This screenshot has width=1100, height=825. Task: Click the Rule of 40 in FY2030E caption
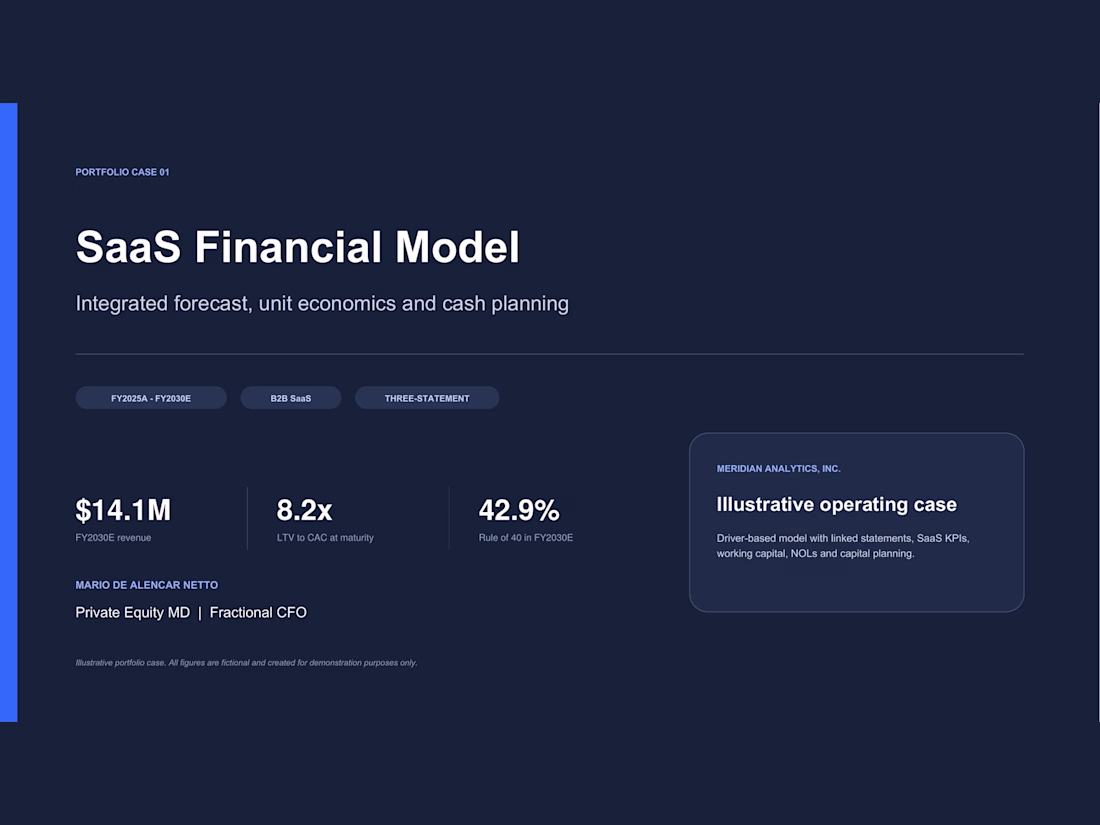(x=525, y=537)
